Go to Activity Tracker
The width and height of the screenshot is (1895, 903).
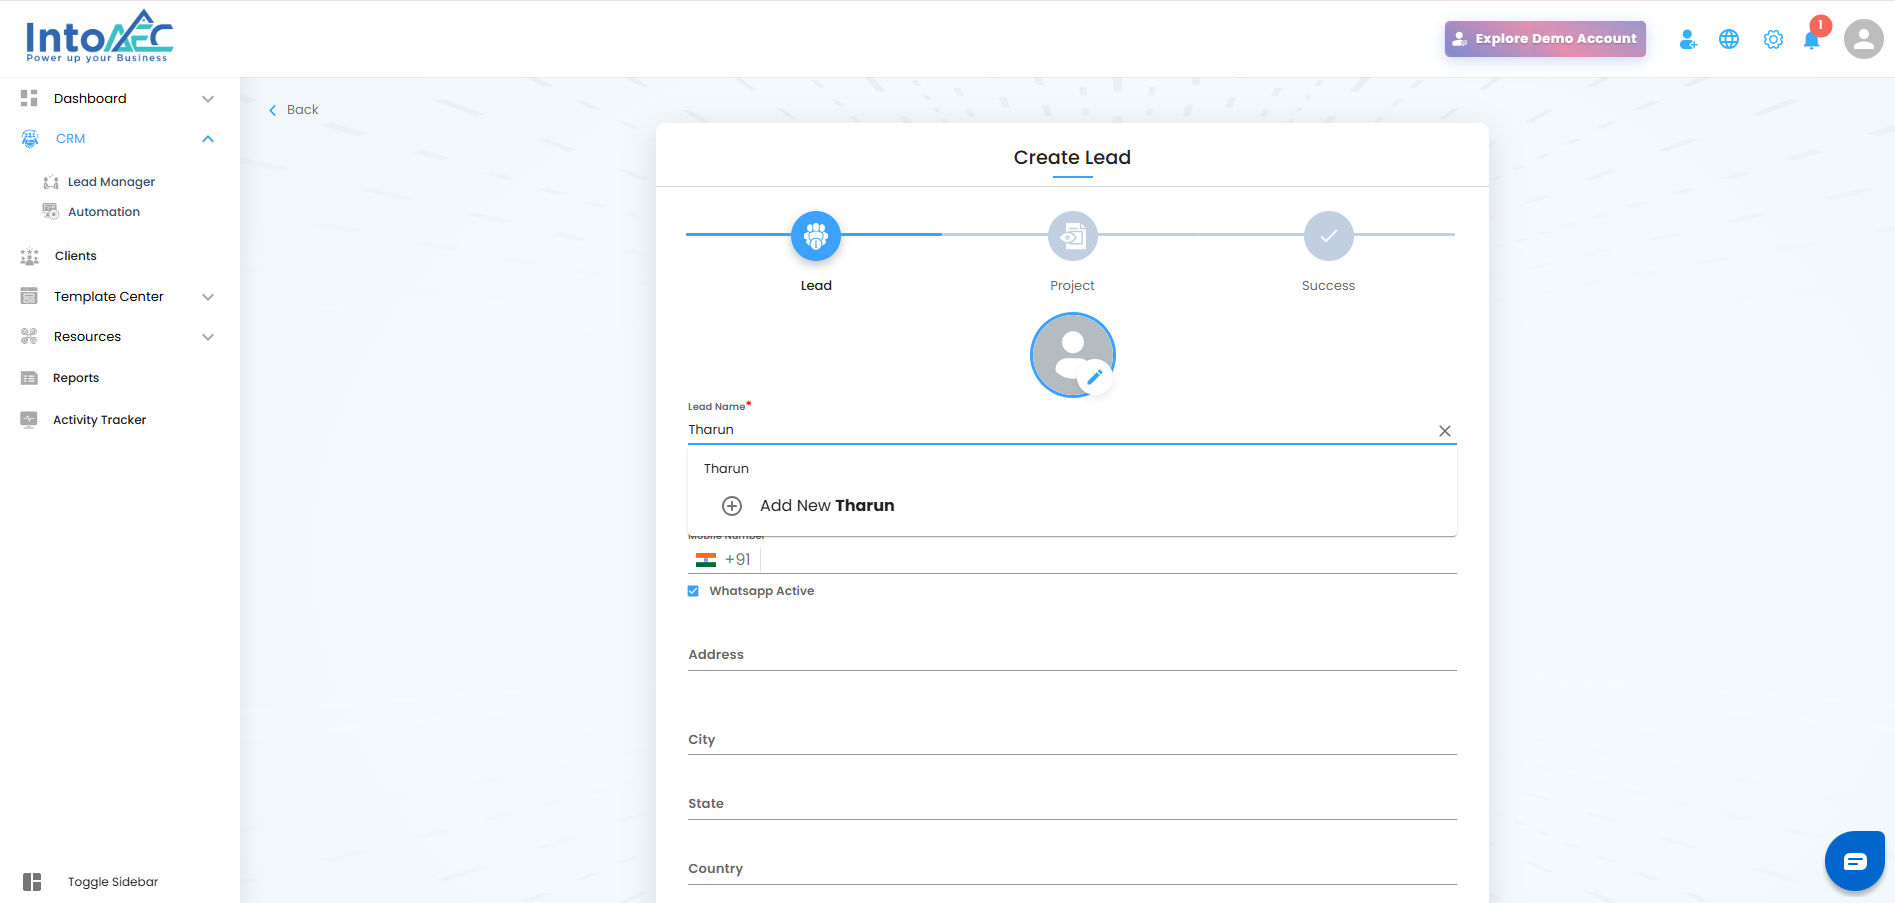(99, 420)
